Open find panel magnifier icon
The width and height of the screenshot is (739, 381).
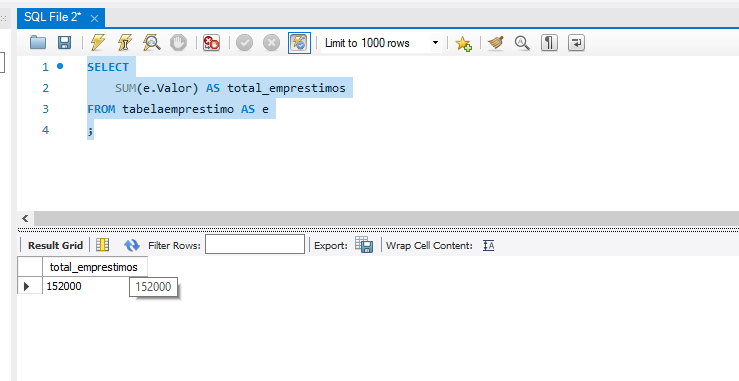522,43
